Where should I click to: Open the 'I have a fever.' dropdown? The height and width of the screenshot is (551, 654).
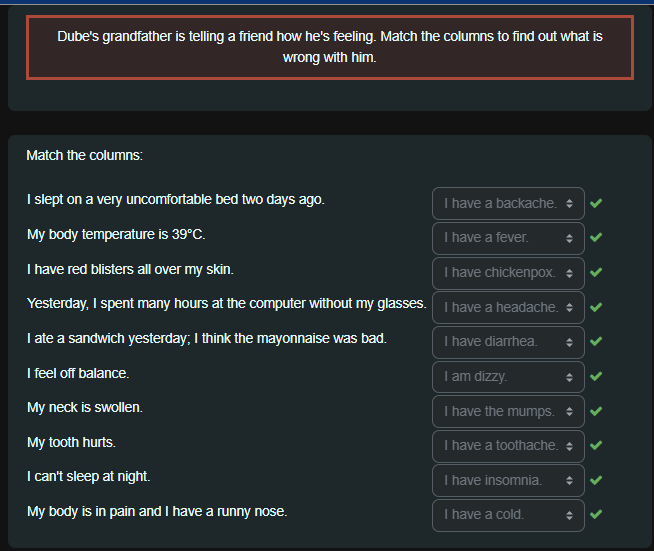point(508,238)
